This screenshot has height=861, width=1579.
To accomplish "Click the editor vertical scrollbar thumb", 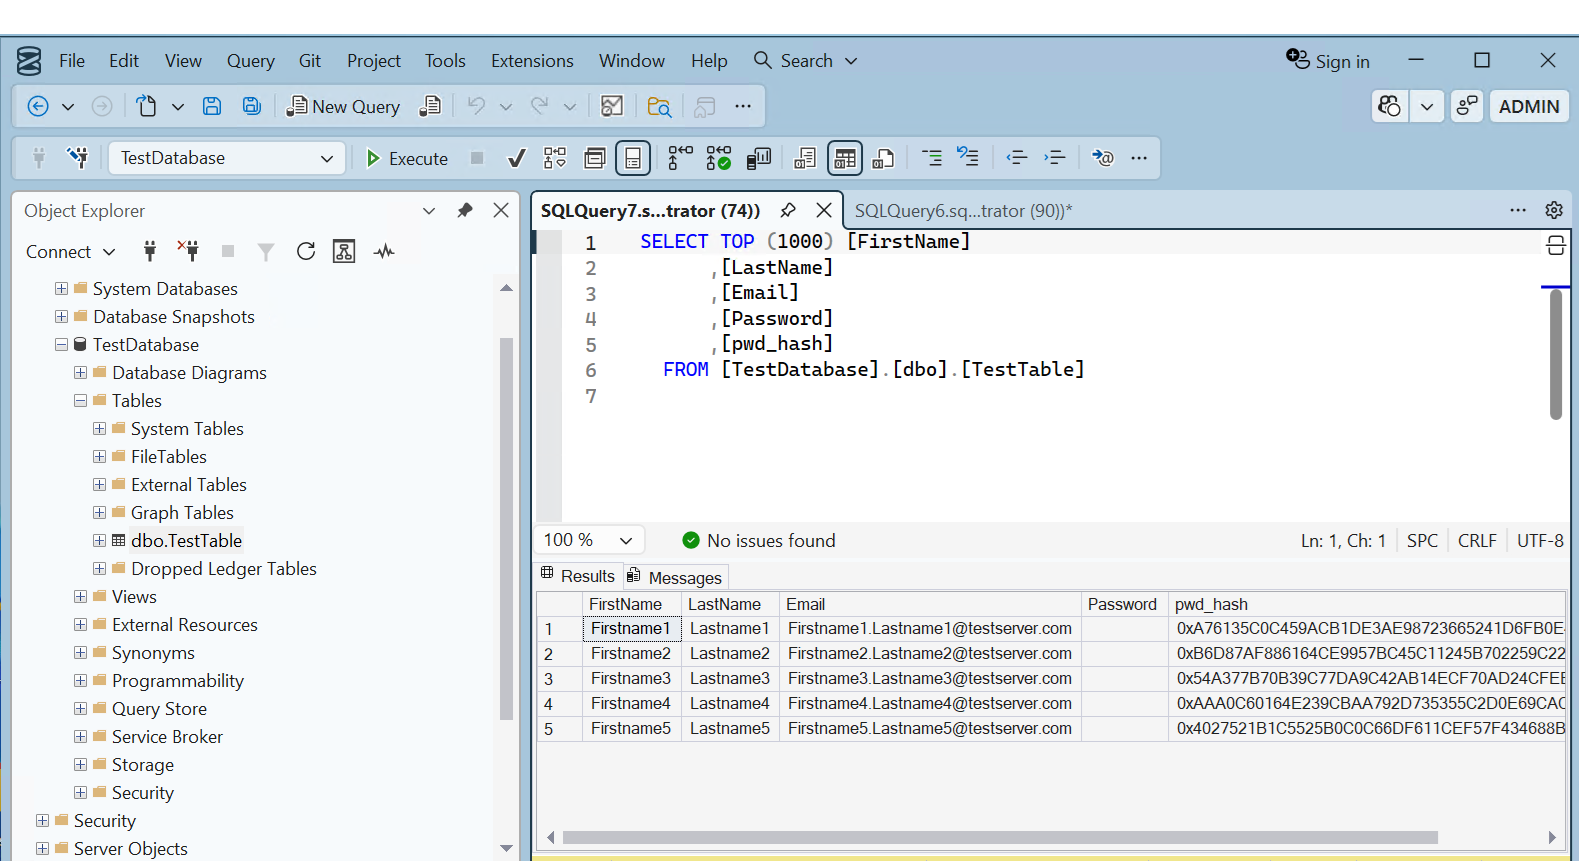I will (x=1556, y=354).
